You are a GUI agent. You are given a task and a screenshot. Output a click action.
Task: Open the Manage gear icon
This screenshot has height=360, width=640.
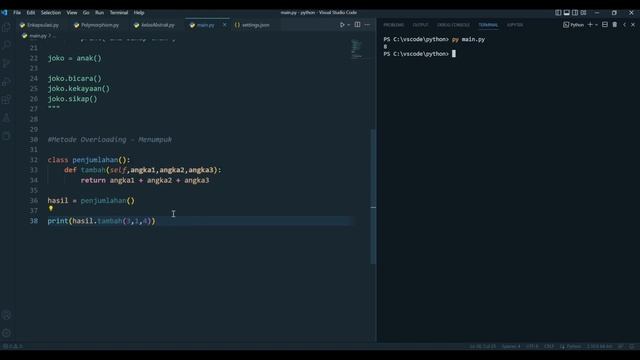6,333
